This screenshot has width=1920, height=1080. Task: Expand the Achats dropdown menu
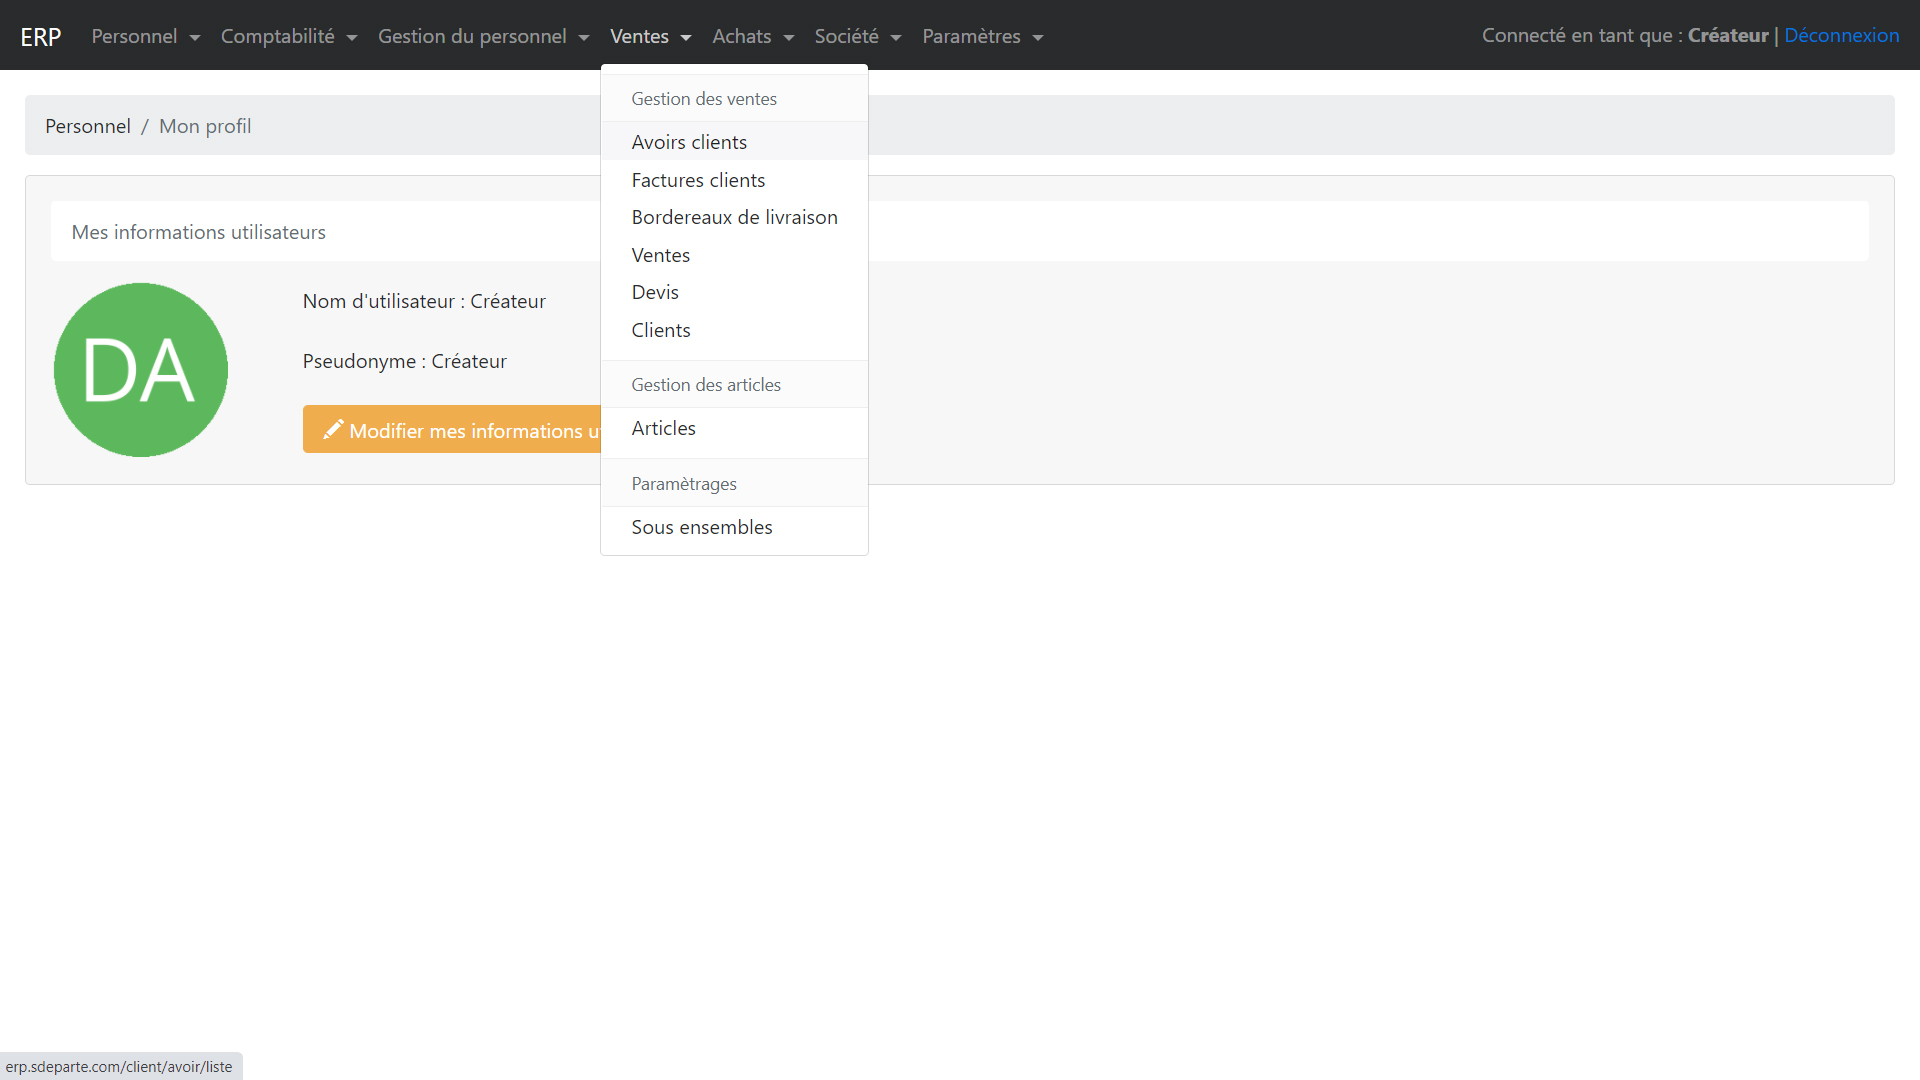point(750,36)
